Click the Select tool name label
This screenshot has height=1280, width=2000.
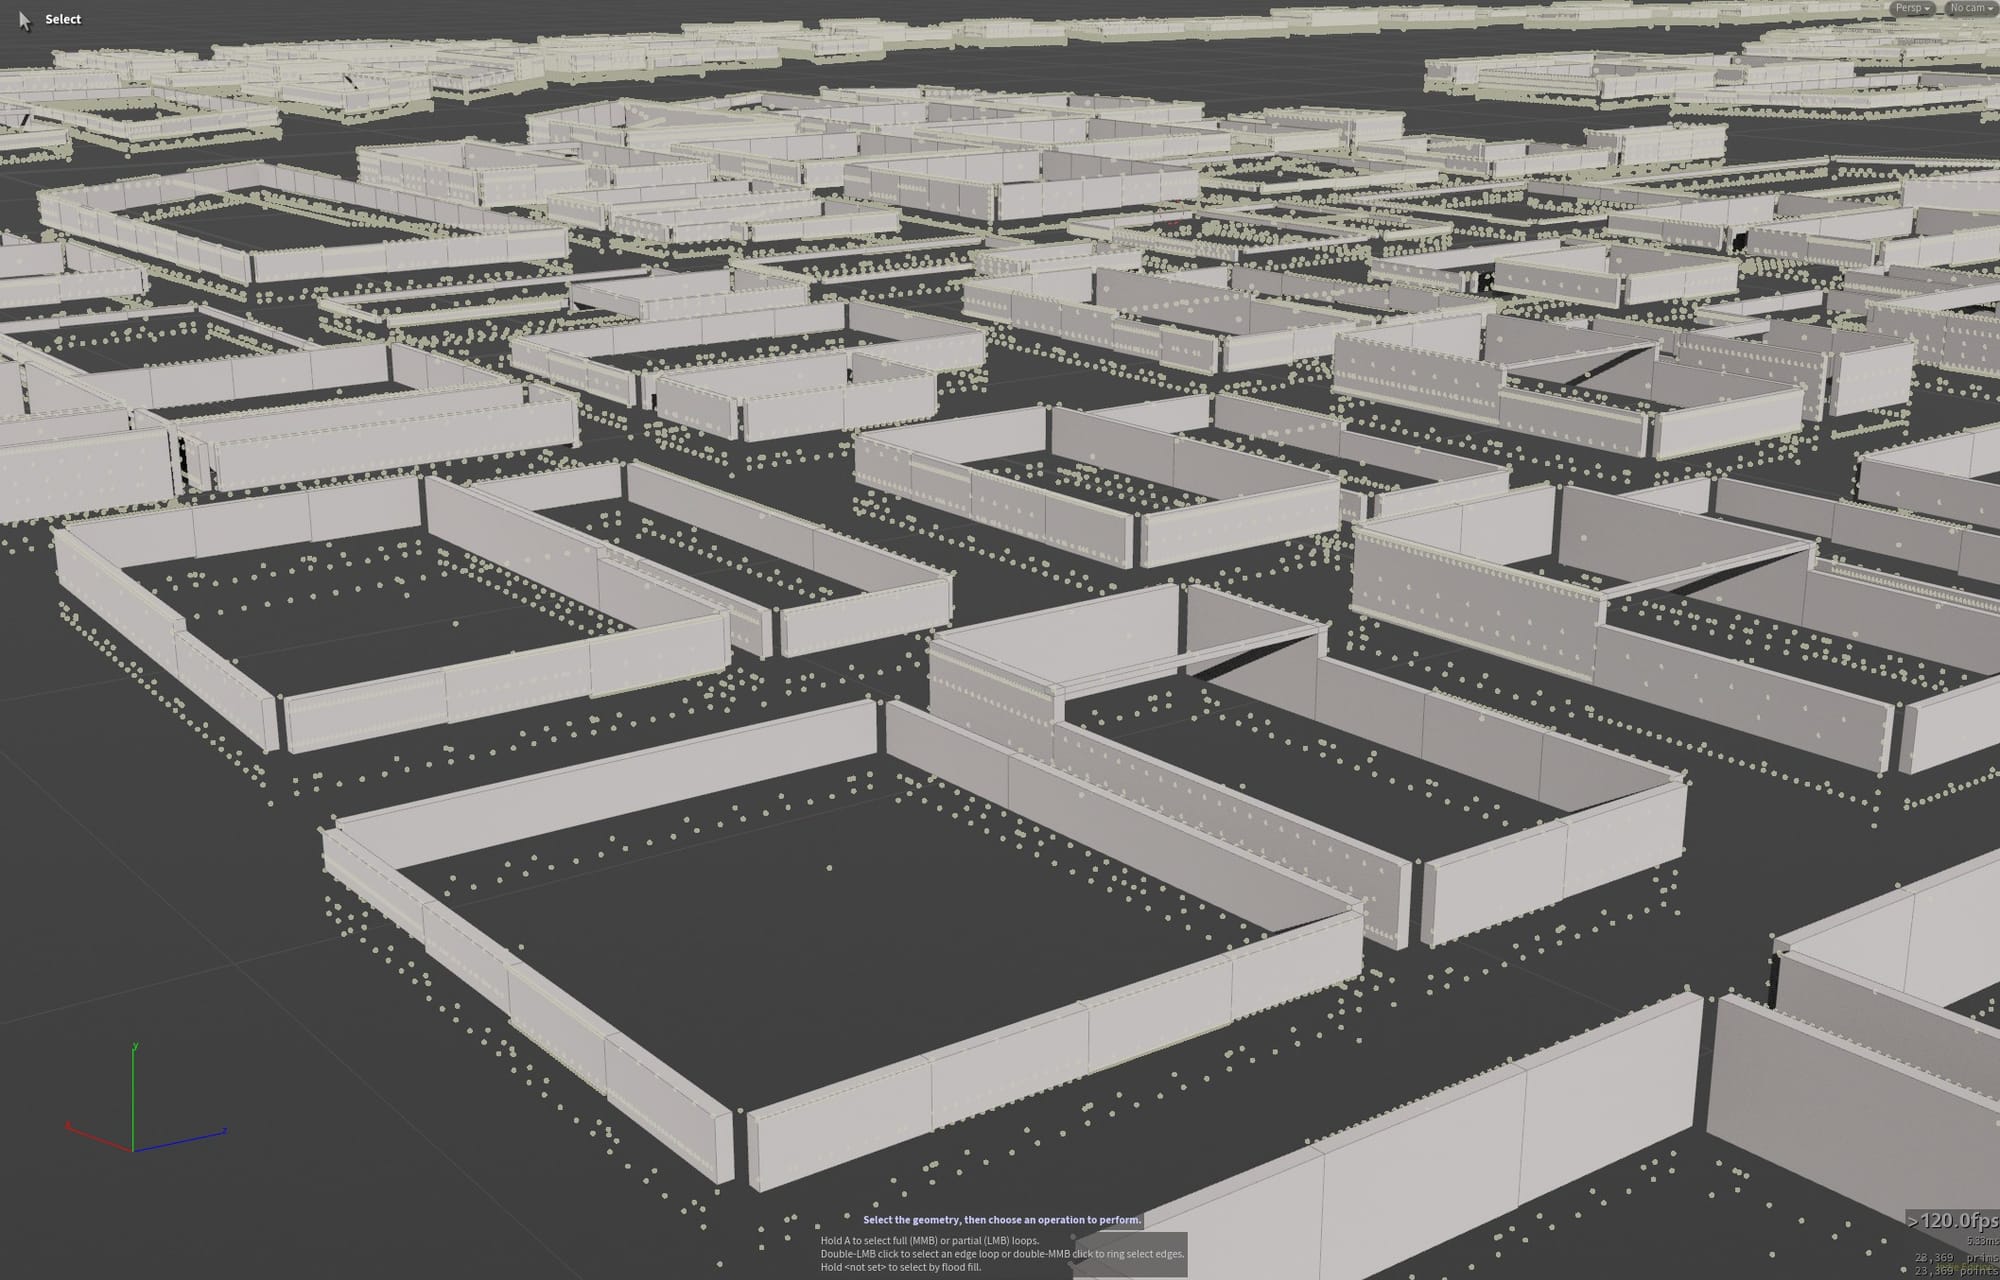pyautogui.click(x=63, y=19)
